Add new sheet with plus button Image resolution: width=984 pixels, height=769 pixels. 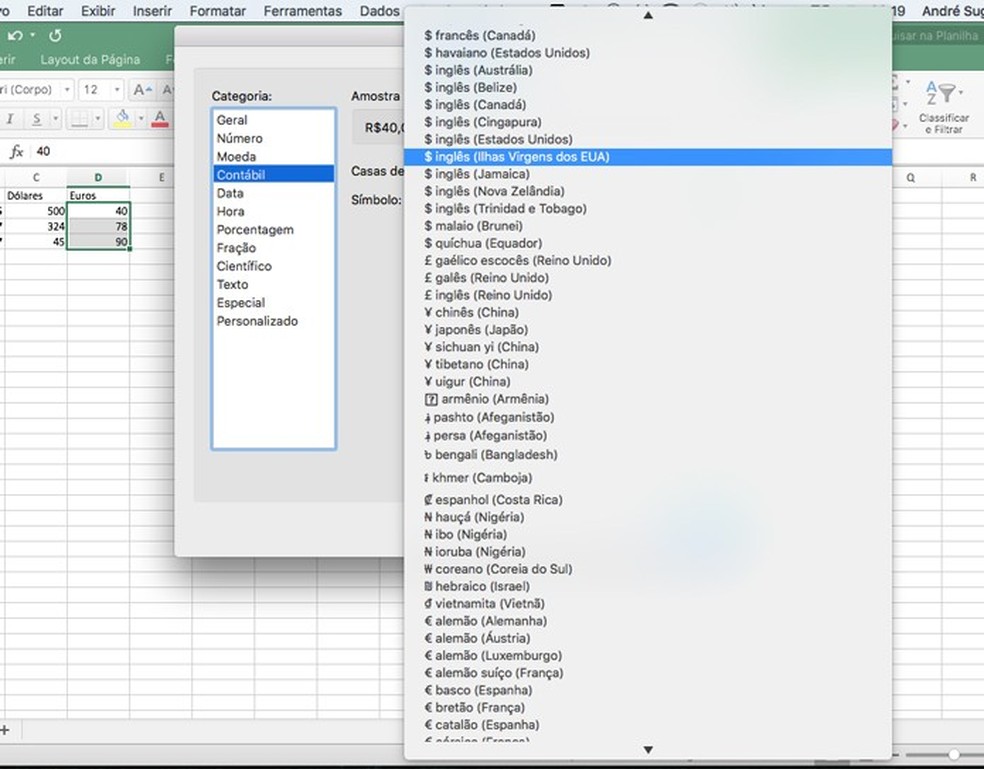(x=5, y=730)
